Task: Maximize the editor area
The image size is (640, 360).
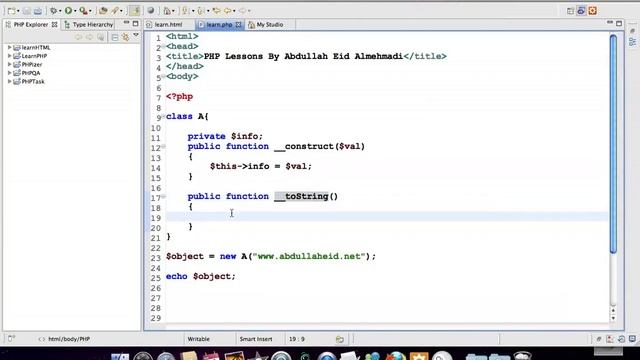Action: (619, 24)
